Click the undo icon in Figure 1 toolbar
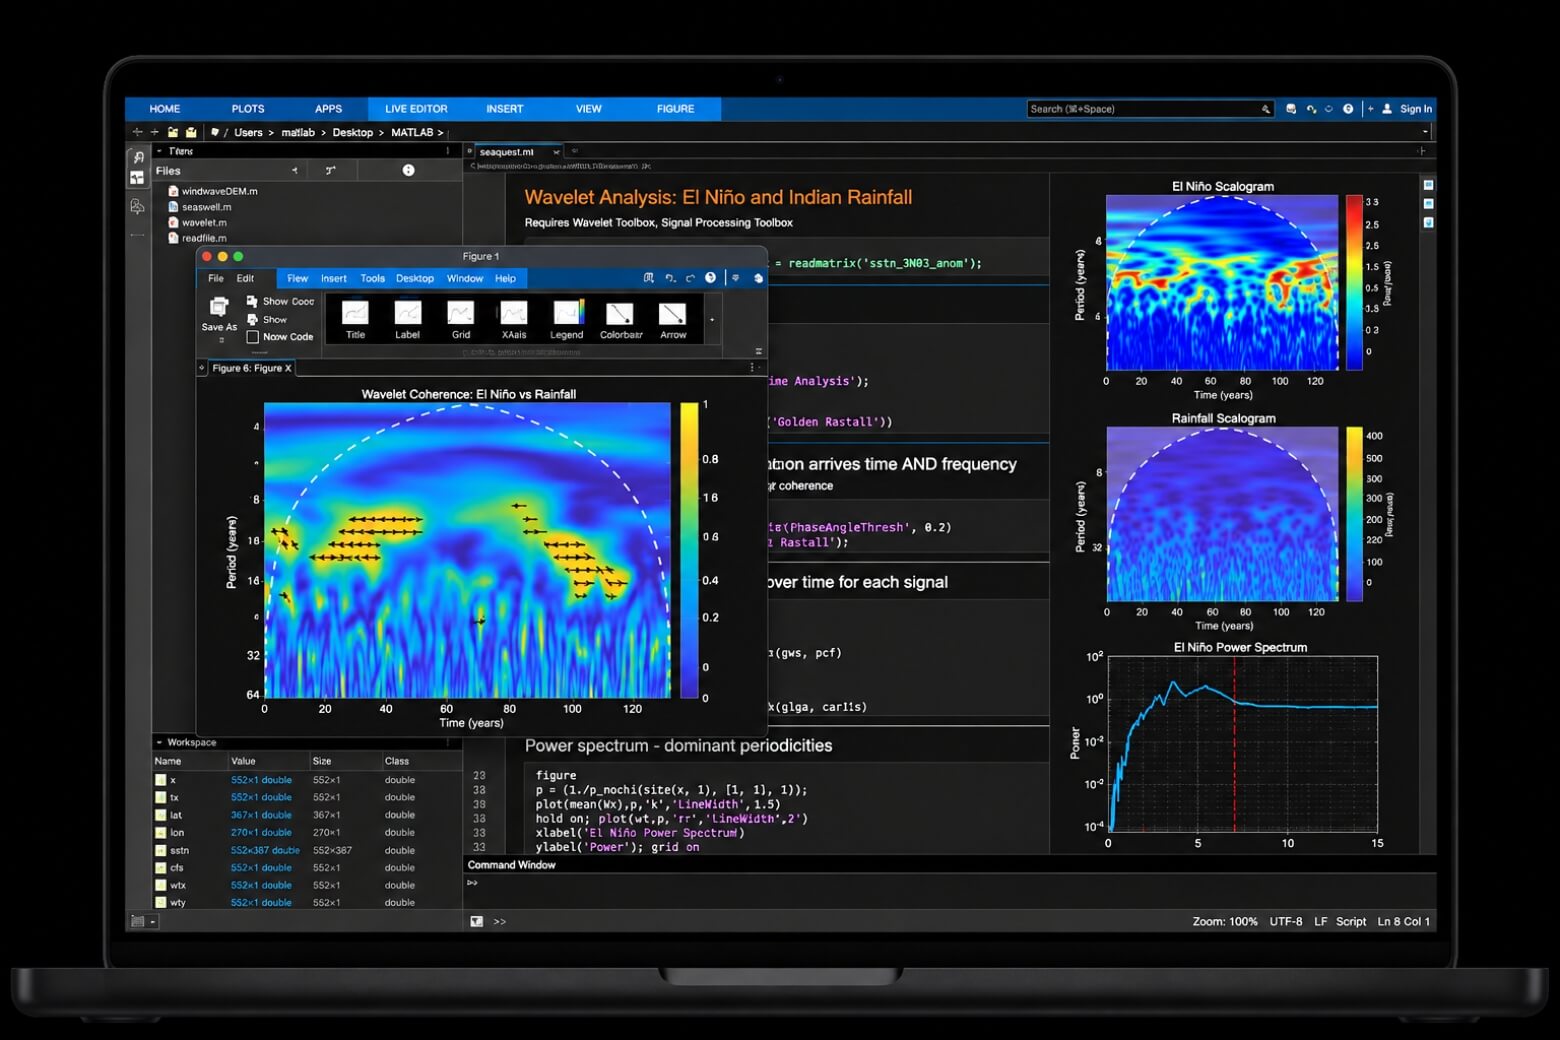 pos(670,278)
